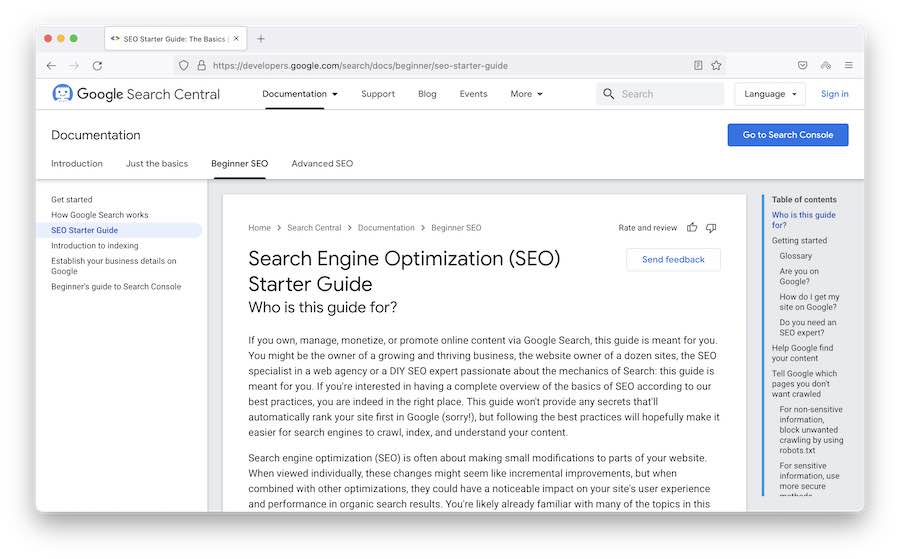Open the Firefox hamburger menu
The height and width of the screenshot is (559, 900).
848,65
